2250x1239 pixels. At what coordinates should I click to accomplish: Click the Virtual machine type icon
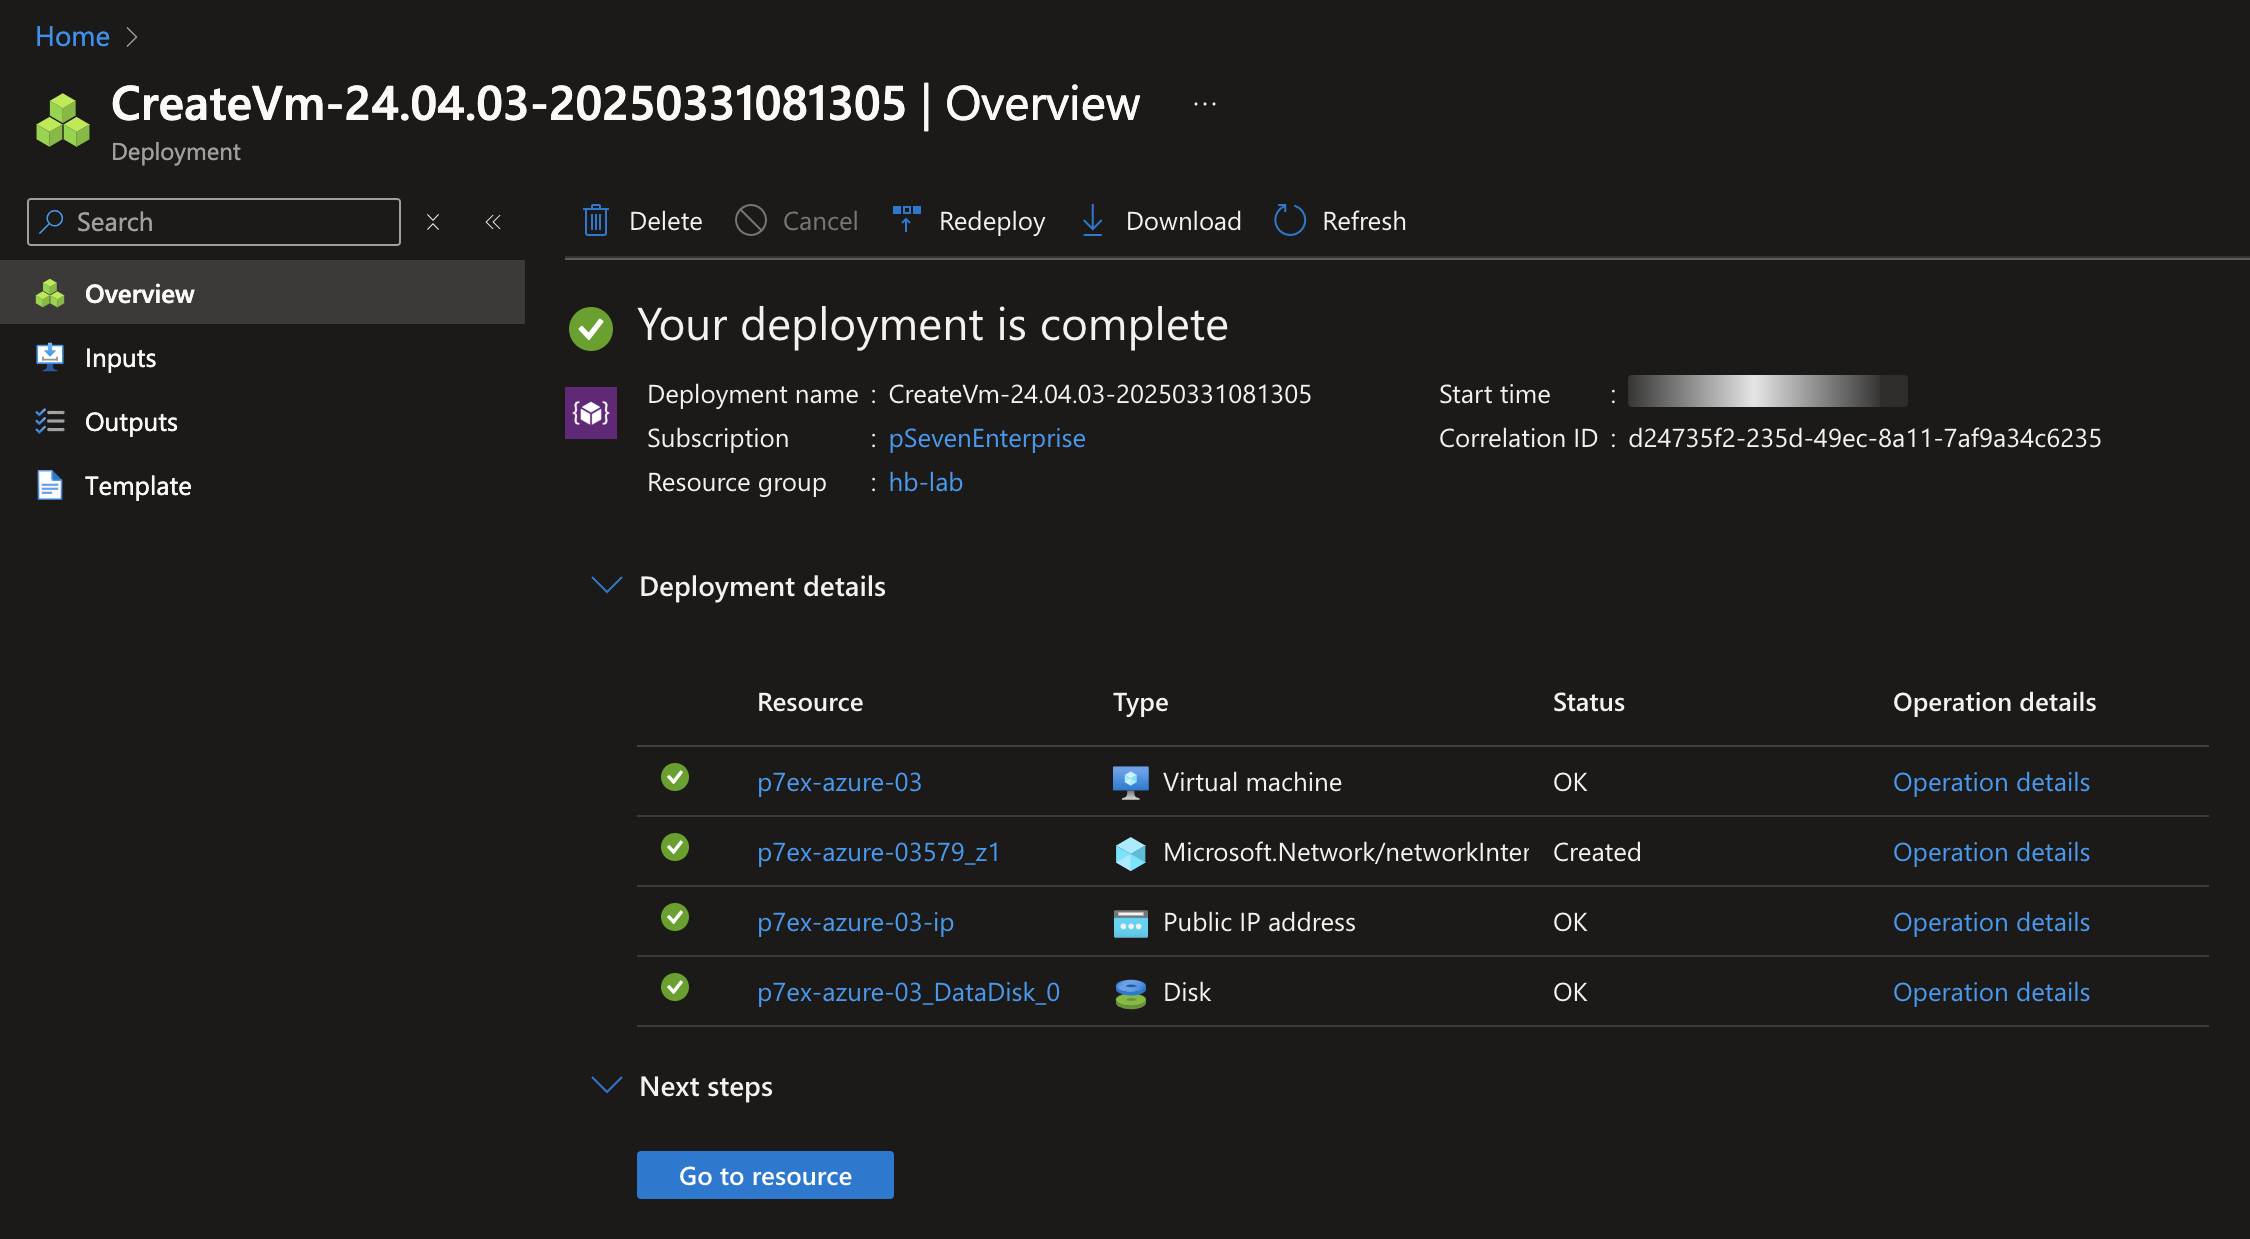click(1130, 782)
